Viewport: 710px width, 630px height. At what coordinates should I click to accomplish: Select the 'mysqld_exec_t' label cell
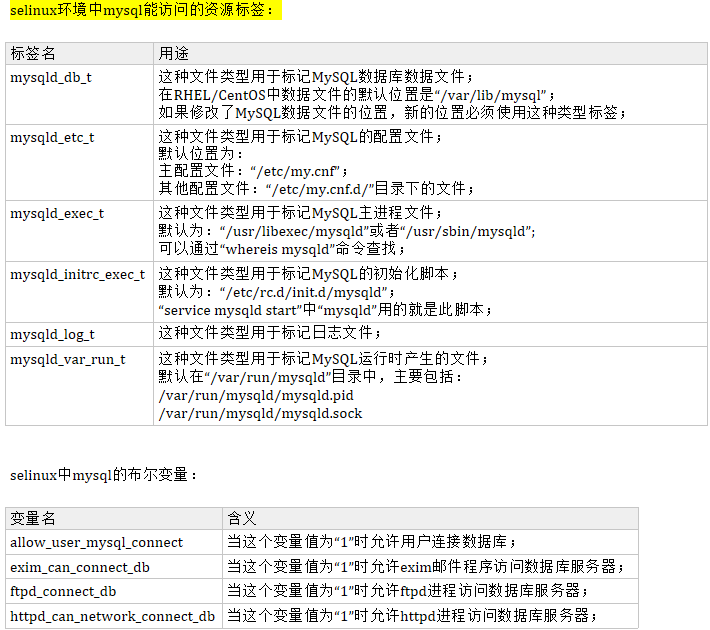[x=79, y=231]
